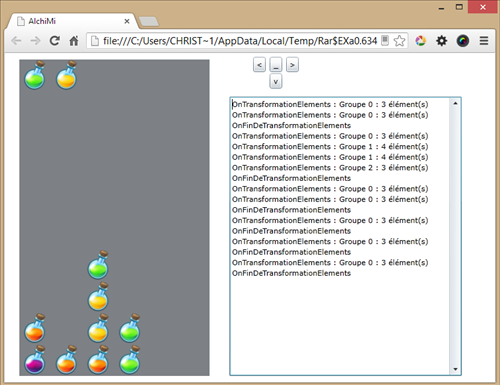Screen dimensions: 500x385
Task: Click the '_' rotate button
Action: click(x=276, y=65)
